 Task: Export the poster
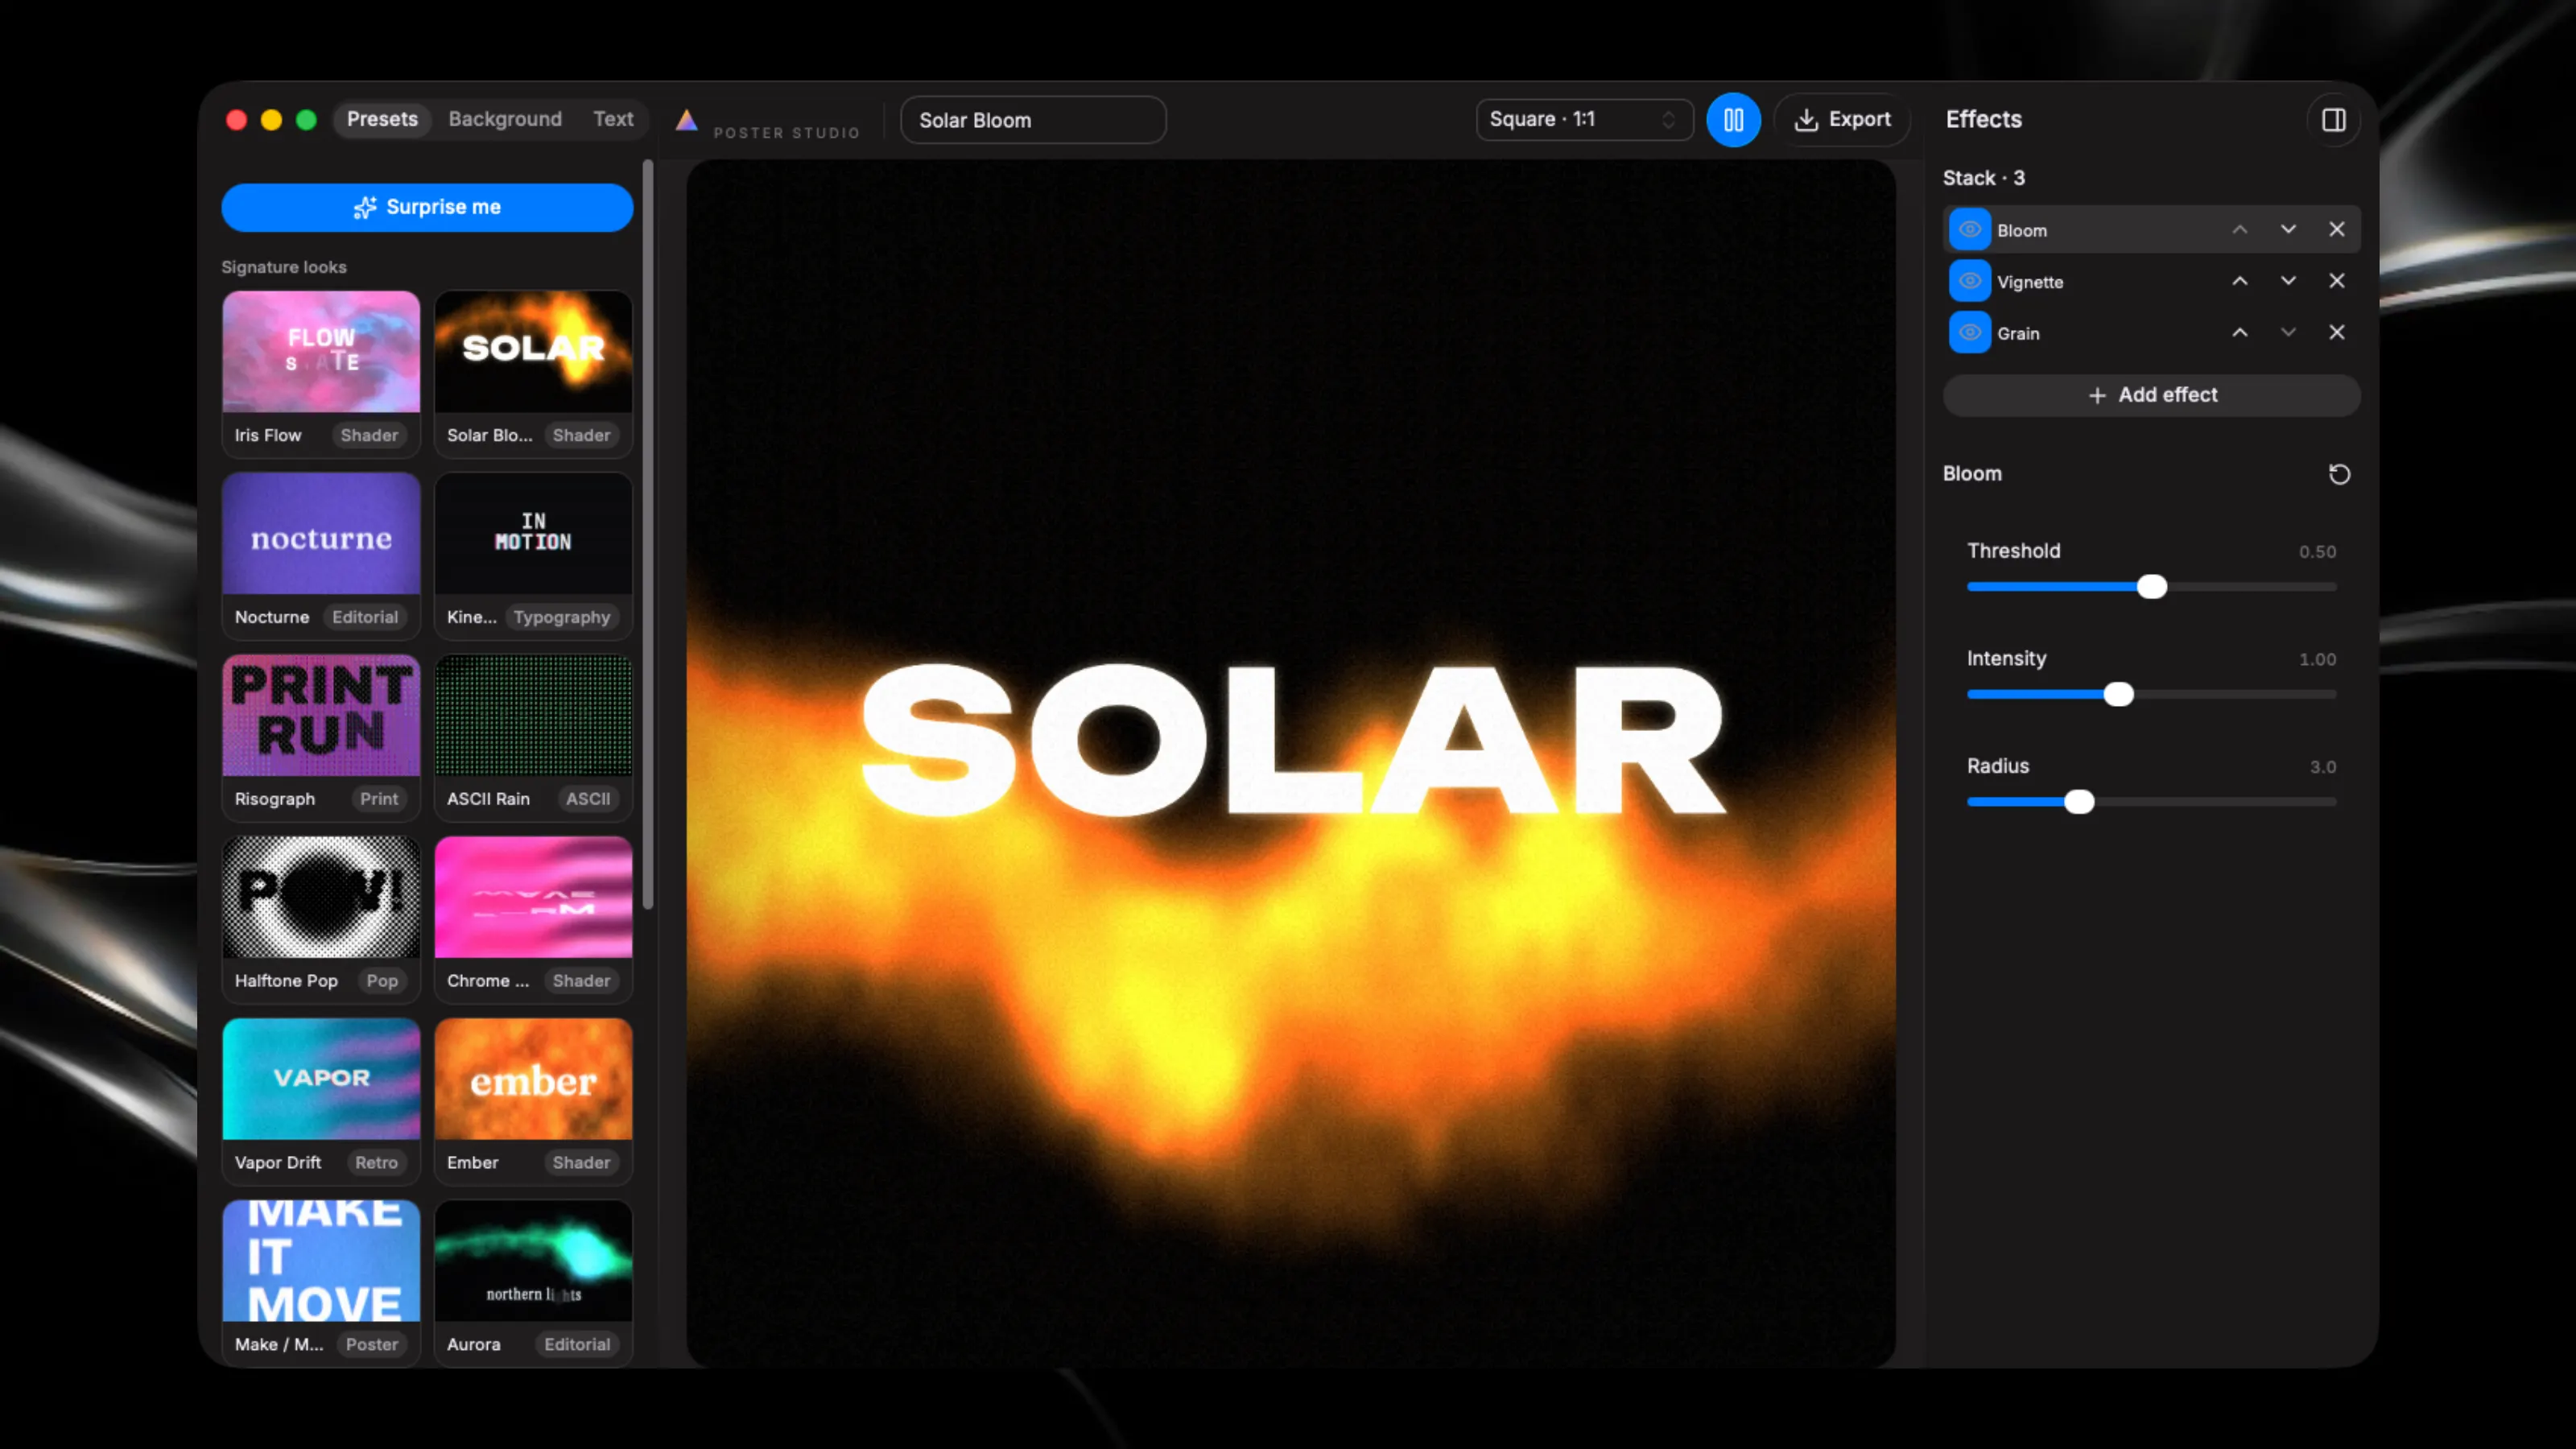(x=1842, y=120)
